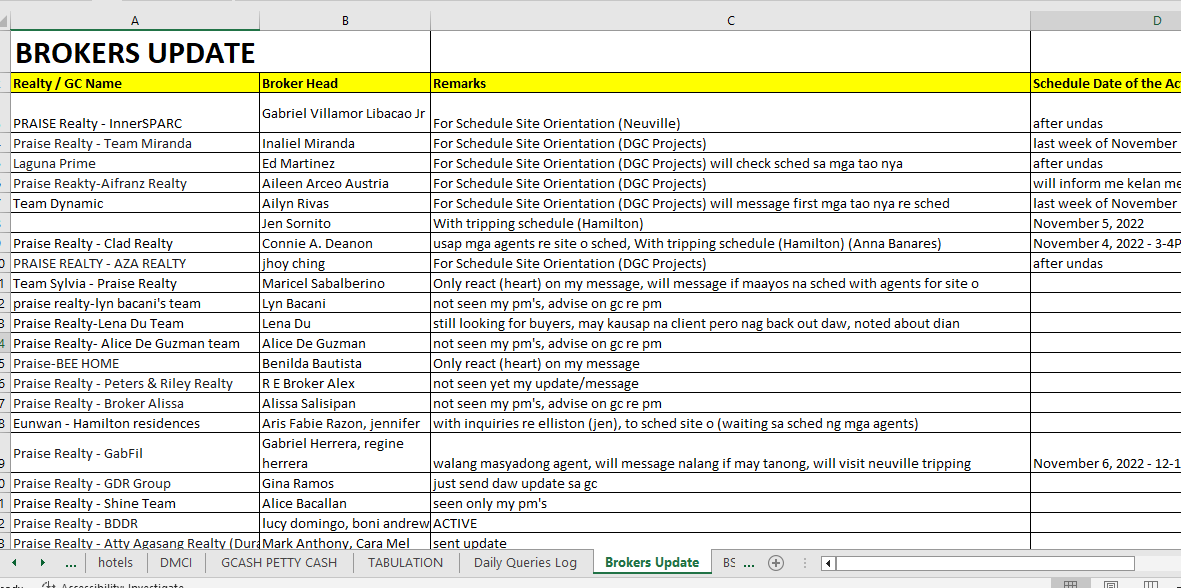Image resolution: width=1181 pixels, height=588 pixels.
Task: Click the horizontal scrollbar left arrow
Action: click(x=828, y=563)
